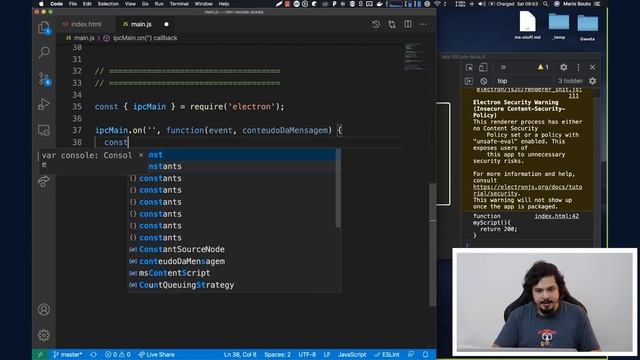Open DevTools customize menu dots

578,68
